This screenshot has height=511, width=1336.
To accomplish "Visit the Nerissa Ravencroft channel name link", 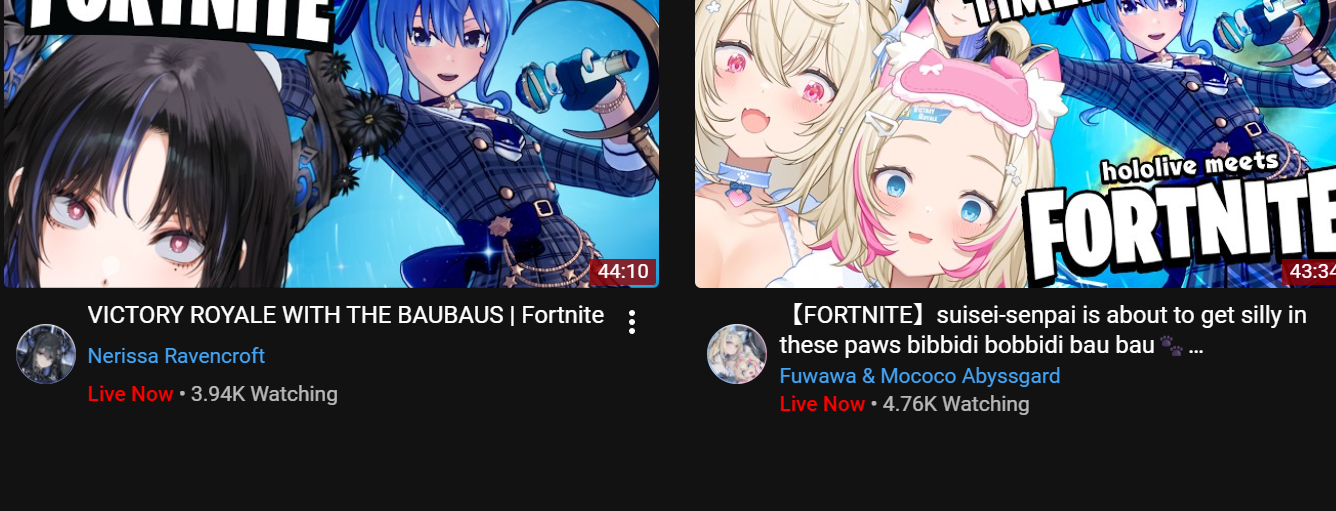I will [176, 356].
